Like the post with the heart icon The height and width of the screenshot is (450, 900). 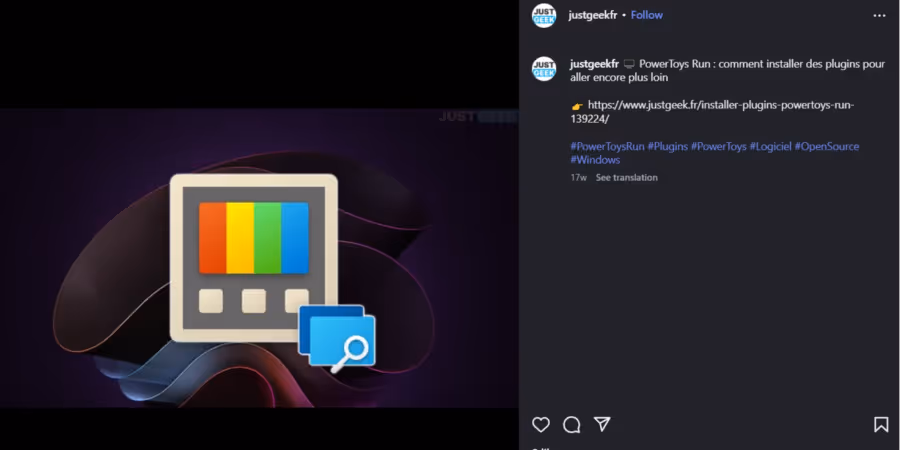coord(541,425)
